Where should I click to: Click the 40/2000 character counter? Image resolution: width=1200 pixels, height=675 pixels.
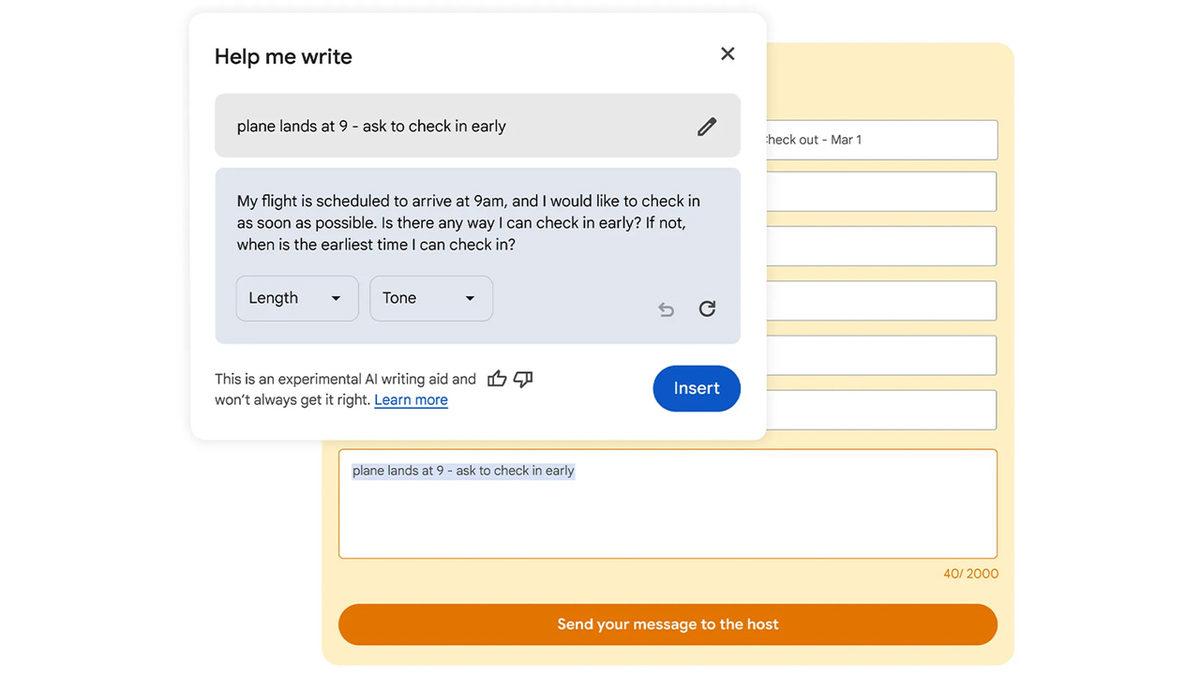[971, 573]
